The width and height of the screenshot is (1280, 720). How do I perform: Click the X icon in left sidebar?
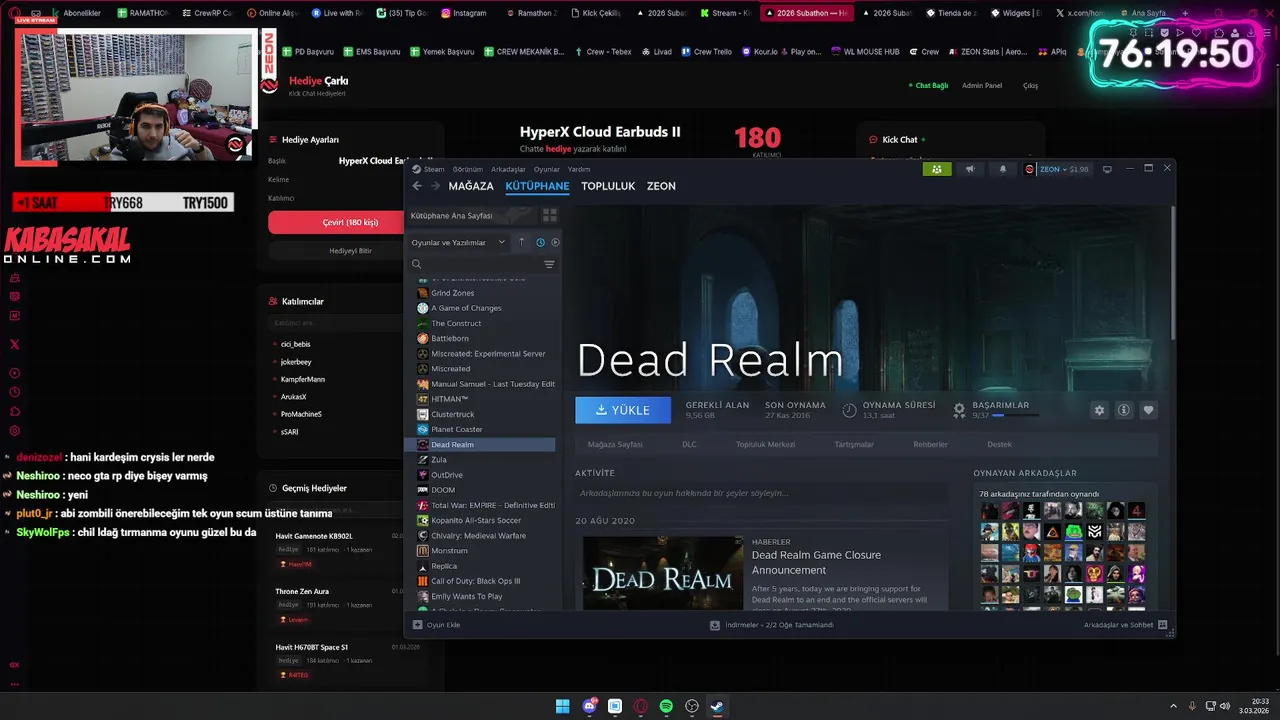pyautogui.click(x=15, y=344)
